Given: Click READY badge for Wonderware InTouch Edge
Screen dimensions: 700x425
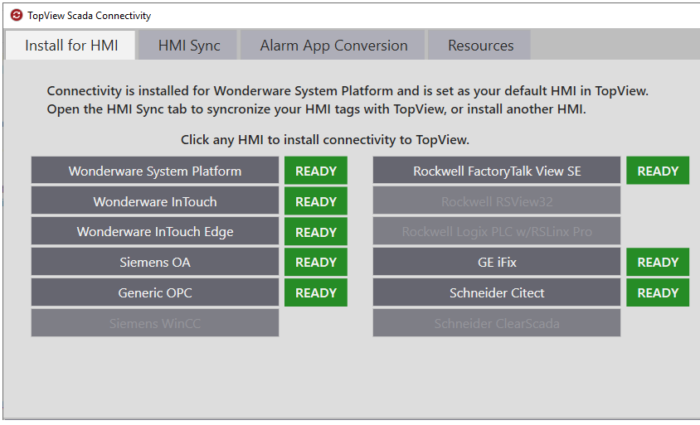Looking at the screenshot, I should pos(316,231).
